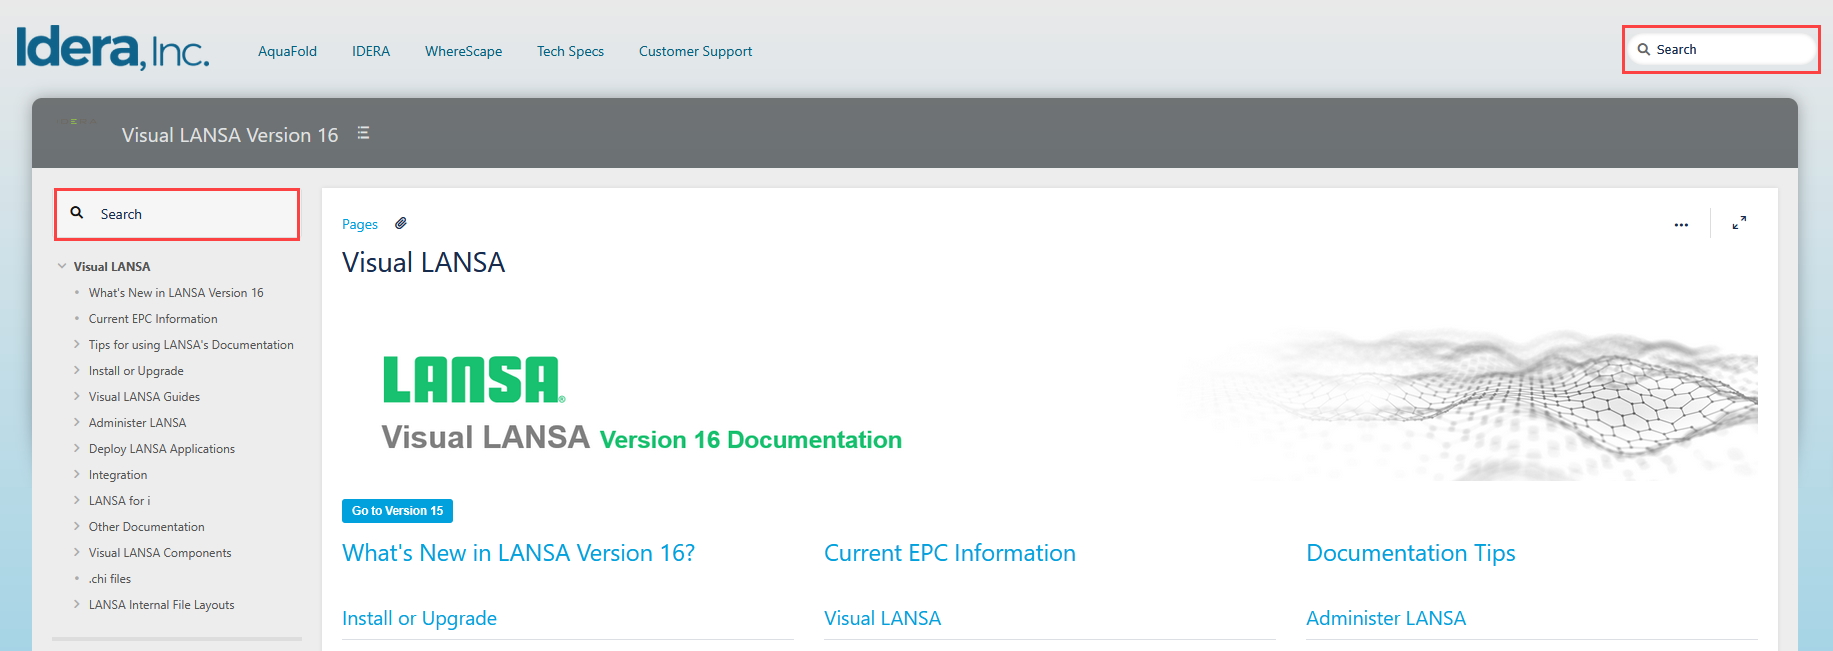This screenshot has width=1833, height=651.
Task: Click the Go to Version 15 button
Action: [x=397, y=511]
